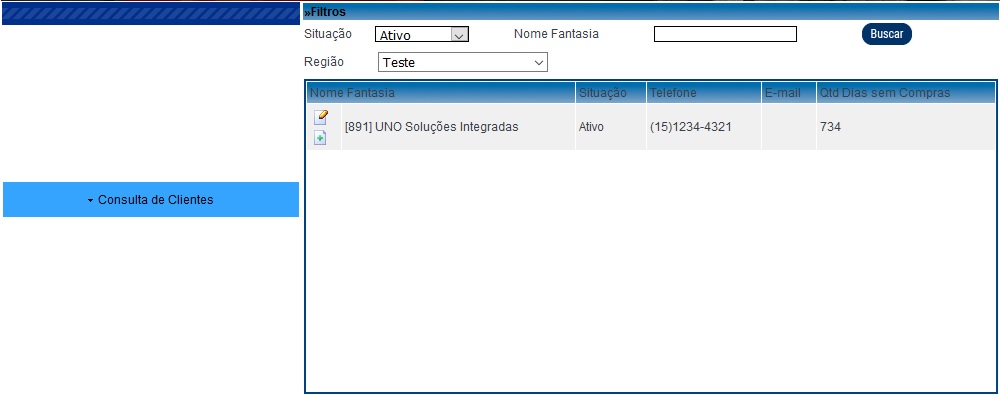Click the Telefone column header

point(703,93)
